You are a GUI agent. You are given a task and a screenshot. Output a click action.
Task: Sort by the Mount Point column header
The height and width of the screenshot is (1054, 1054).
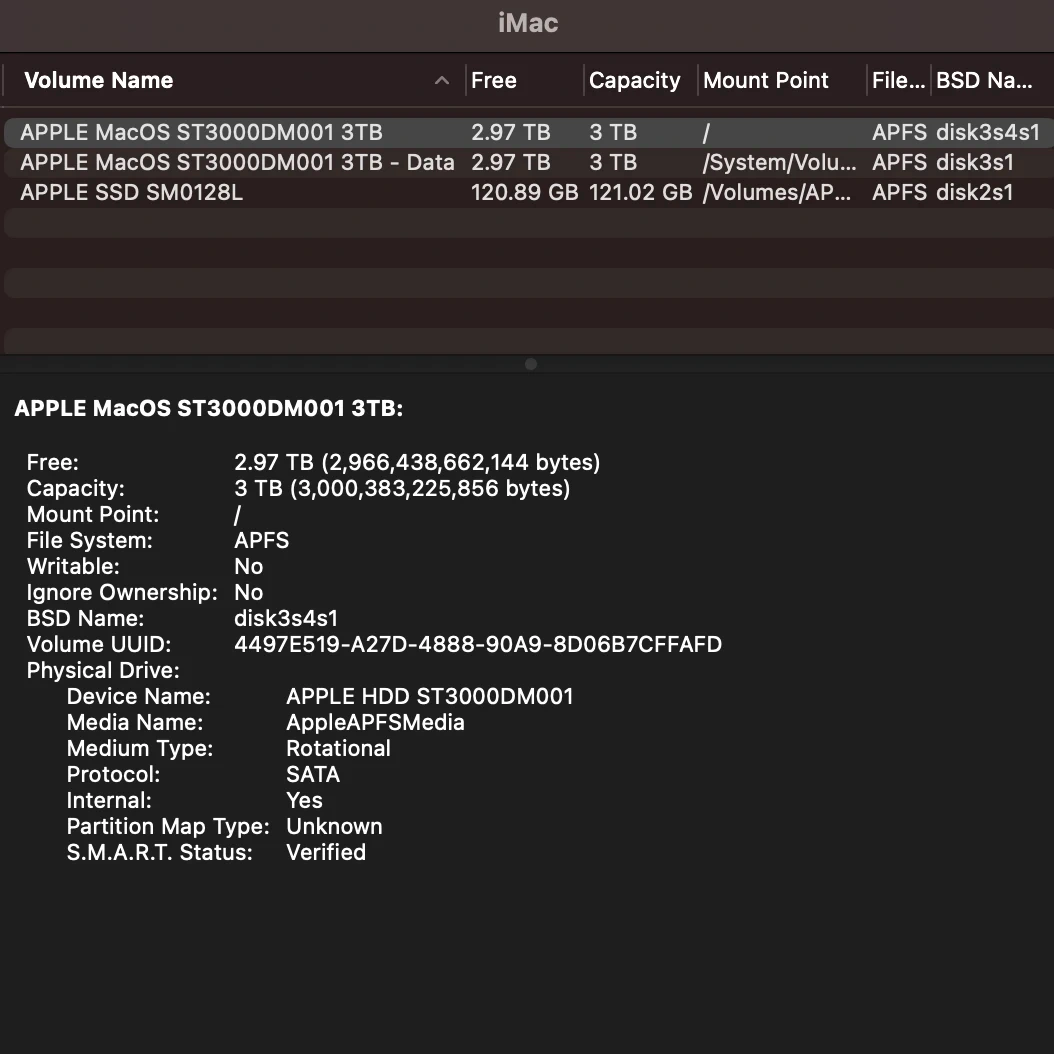[766, 81]
